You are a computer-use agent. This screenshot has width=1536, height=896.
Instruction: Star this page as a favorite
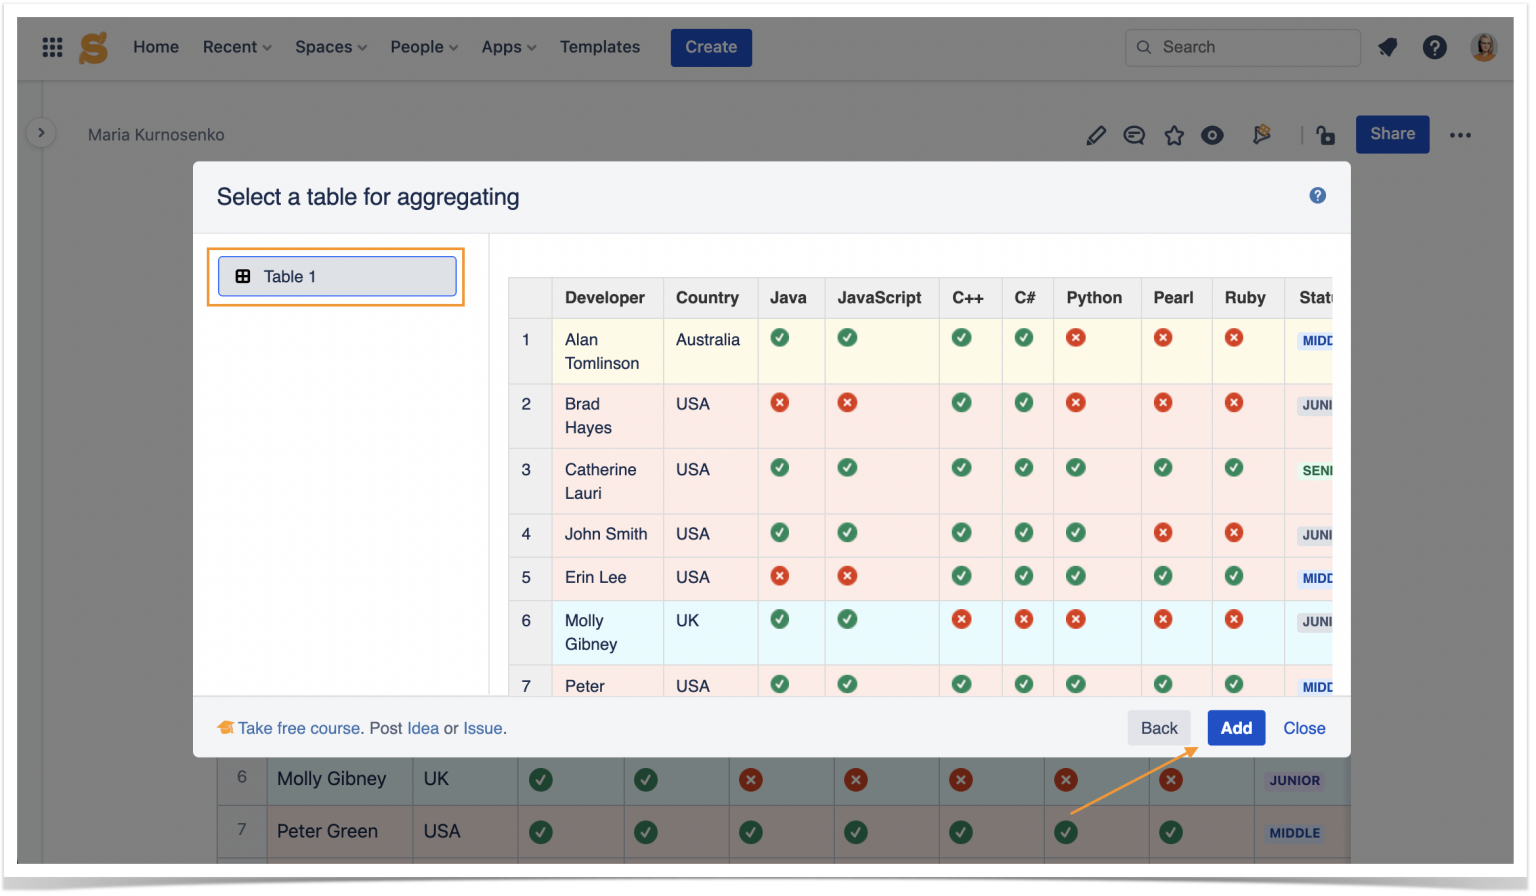[1174, 134]
